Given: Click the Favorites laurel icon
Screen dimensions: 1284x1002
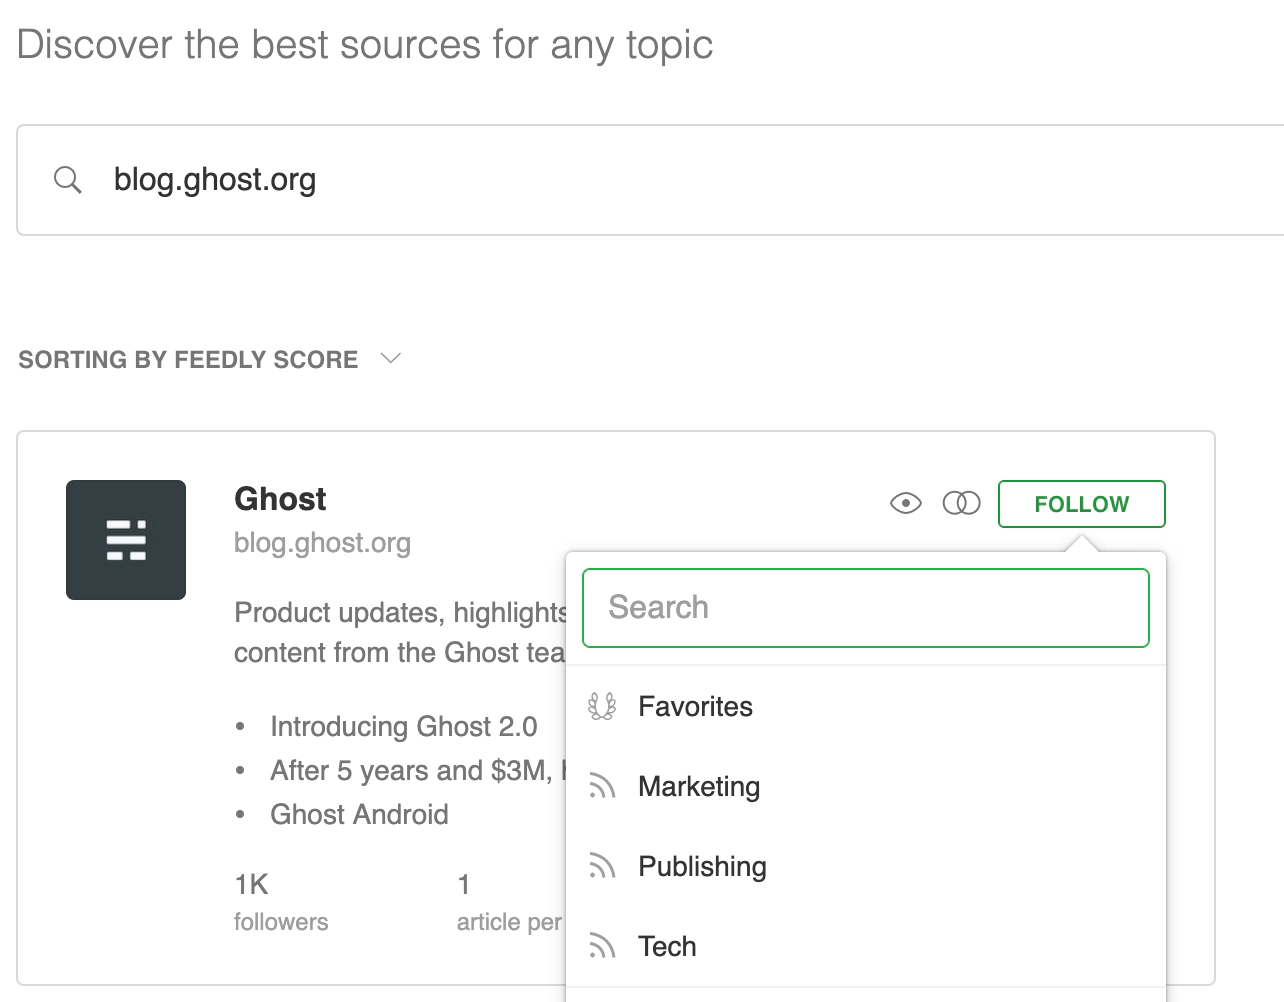Looking at the screenshot, I should [x=602, y=707].
